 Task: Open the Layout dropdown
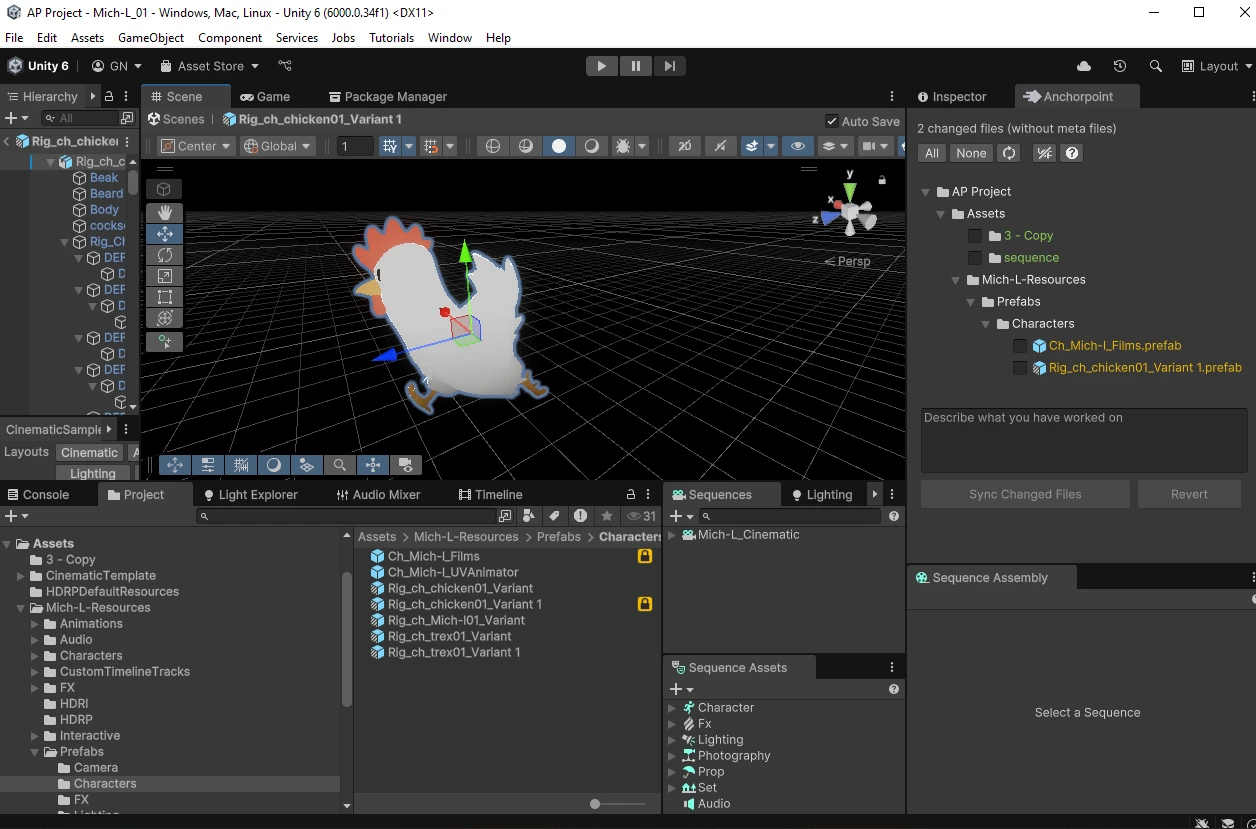pyautogui.click(x=1217, y=66)
